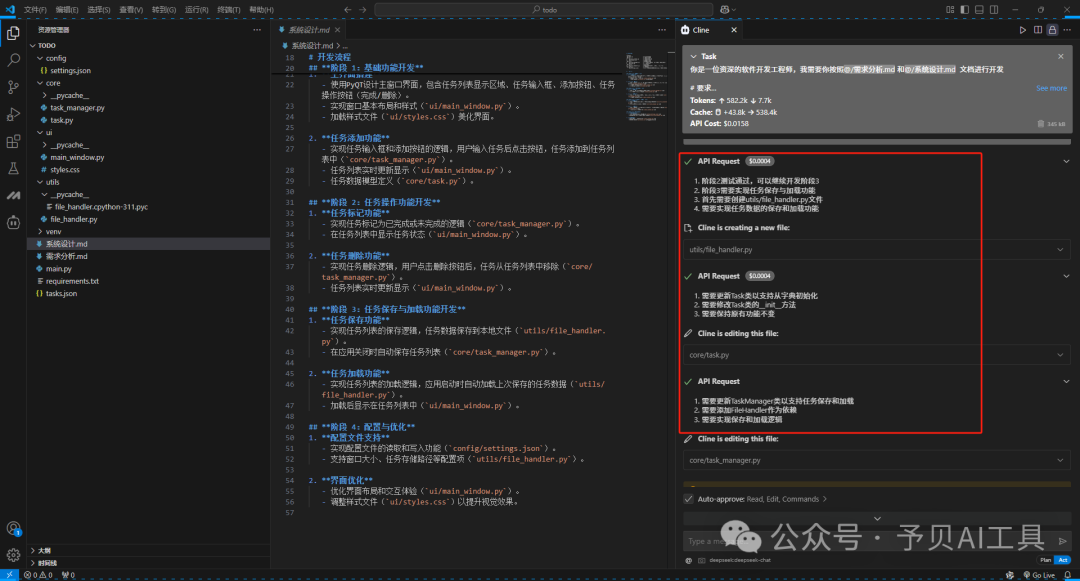Close the current Cline task with X
The width and height of the screenshot is (1080, 581).
tap(1061, 56)
